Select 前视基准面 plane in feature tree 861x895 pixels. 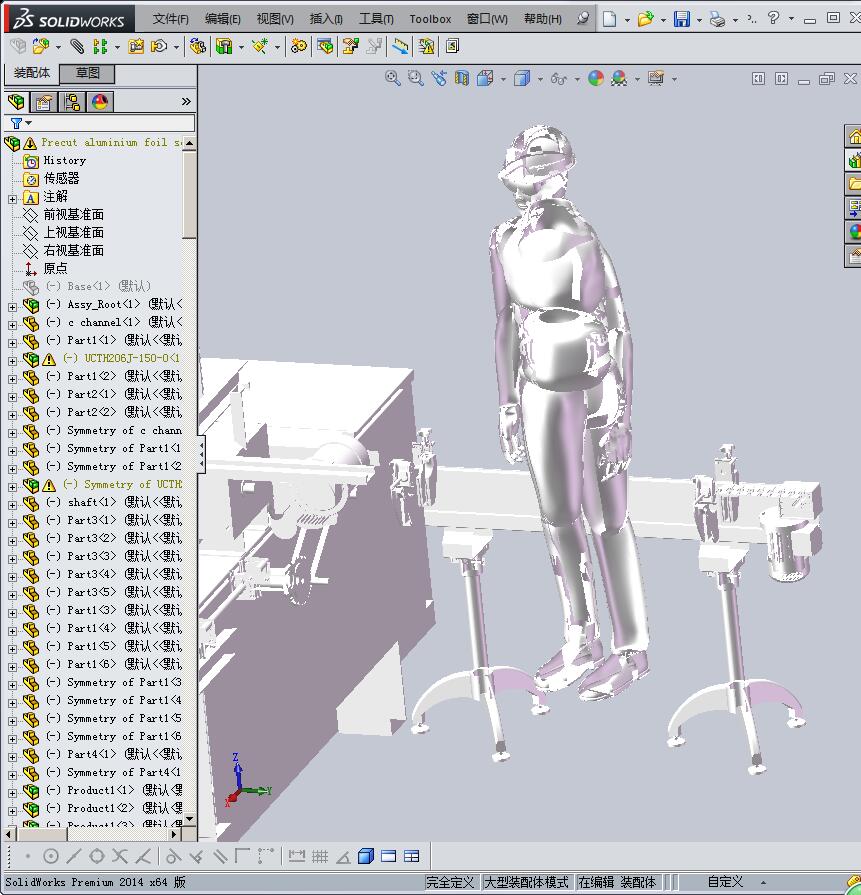73,215
